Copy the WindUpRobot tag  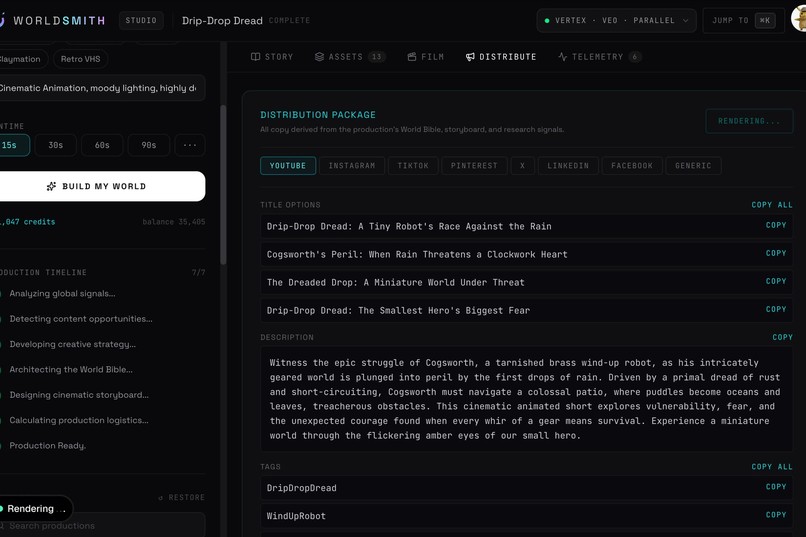pos(776,515)
